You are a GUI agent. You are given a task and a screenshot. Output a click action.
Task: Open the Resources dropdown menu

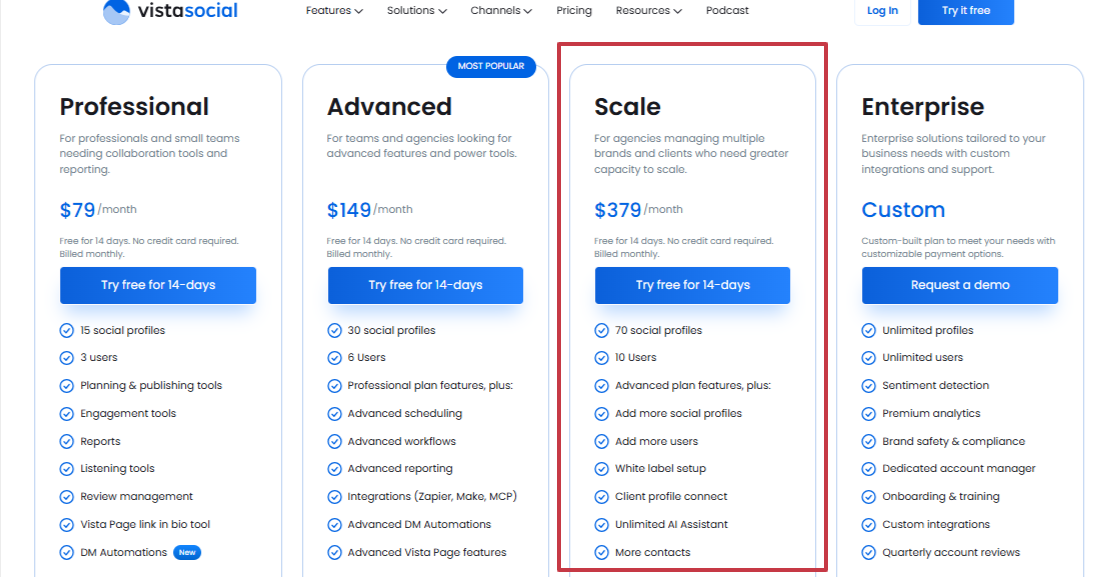click(x=648, y=11)
